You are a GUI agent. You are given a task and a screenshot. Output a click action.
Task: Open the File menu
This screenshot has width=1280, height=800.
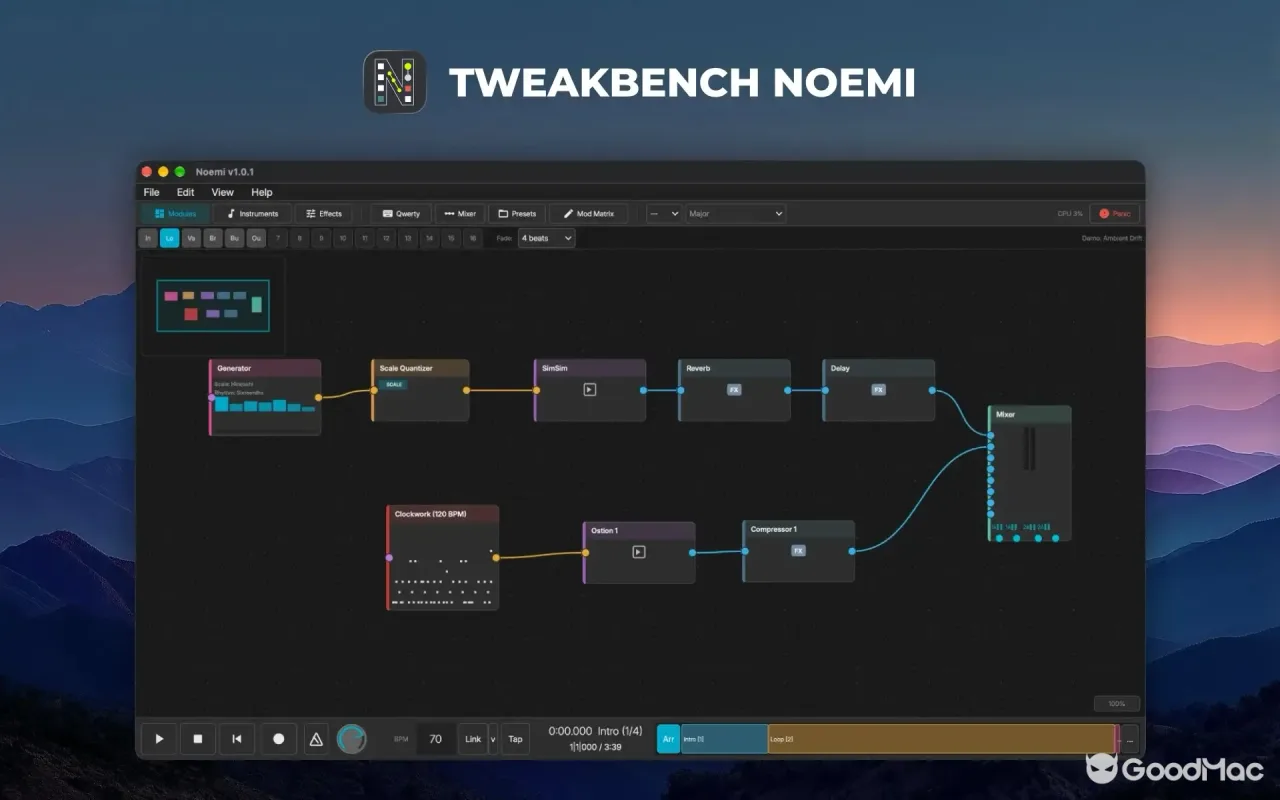(x=151, y=192)
